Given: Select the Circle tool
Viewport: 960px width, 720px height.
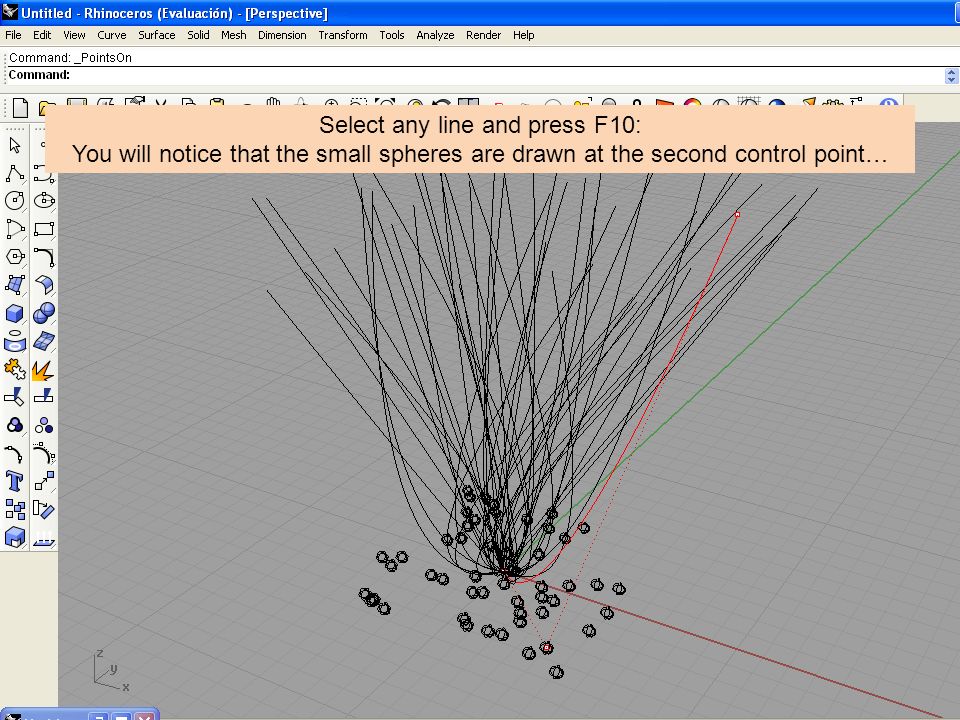Looking at the screenshot, I should (x=15, y=200).
